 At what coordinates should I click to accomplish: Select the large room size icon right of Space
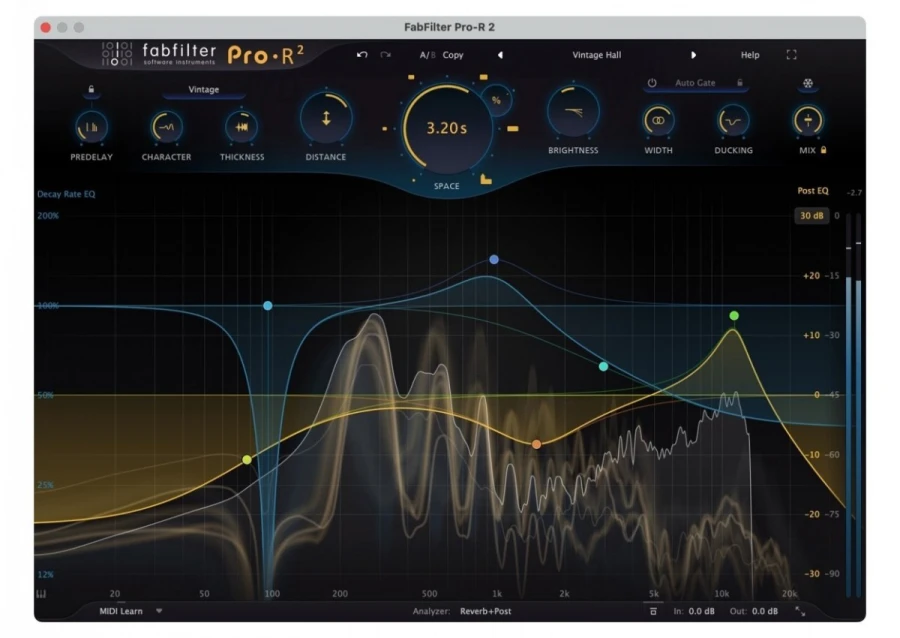click(x=513, y=129)
